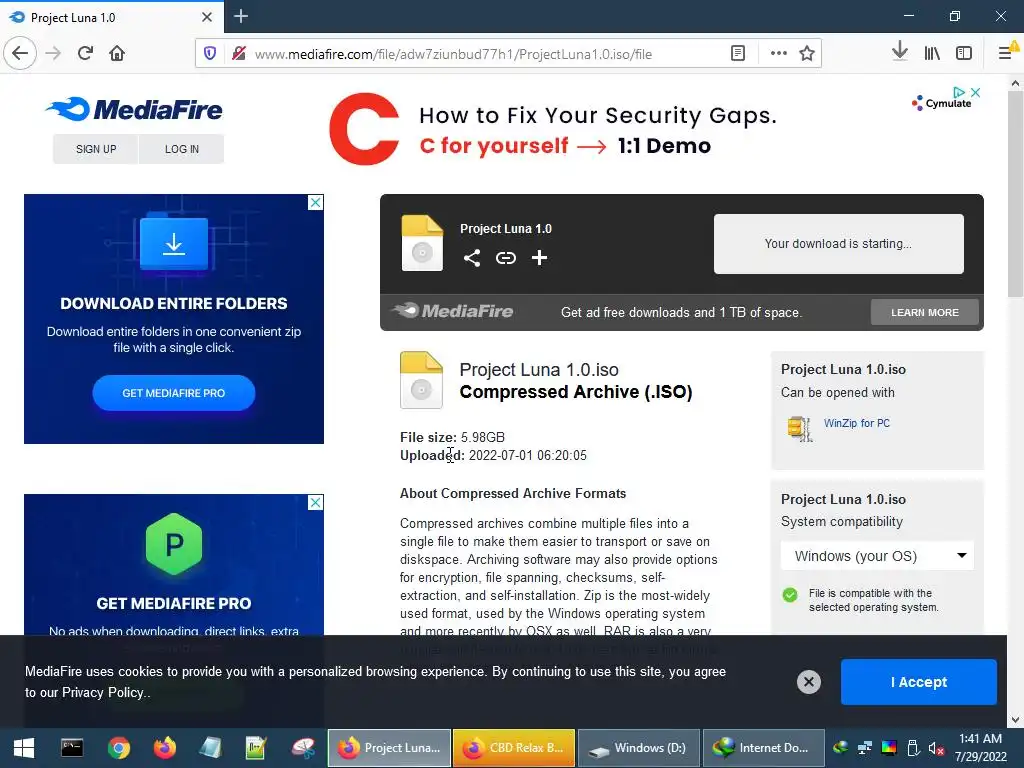Click the pinned Firefox taskbar icon
The height and width of the screenshot is (768, 1024).
click(165, 748)
